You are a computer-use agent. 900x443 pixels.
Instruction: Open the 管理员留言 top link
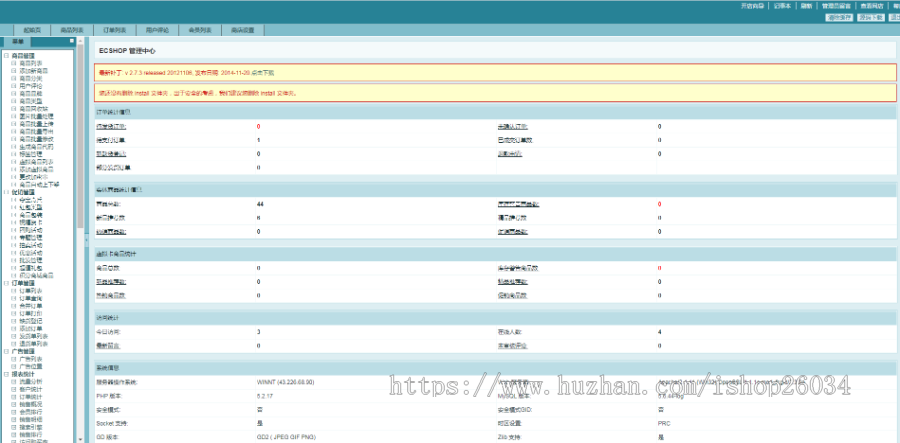coord(836,6)
